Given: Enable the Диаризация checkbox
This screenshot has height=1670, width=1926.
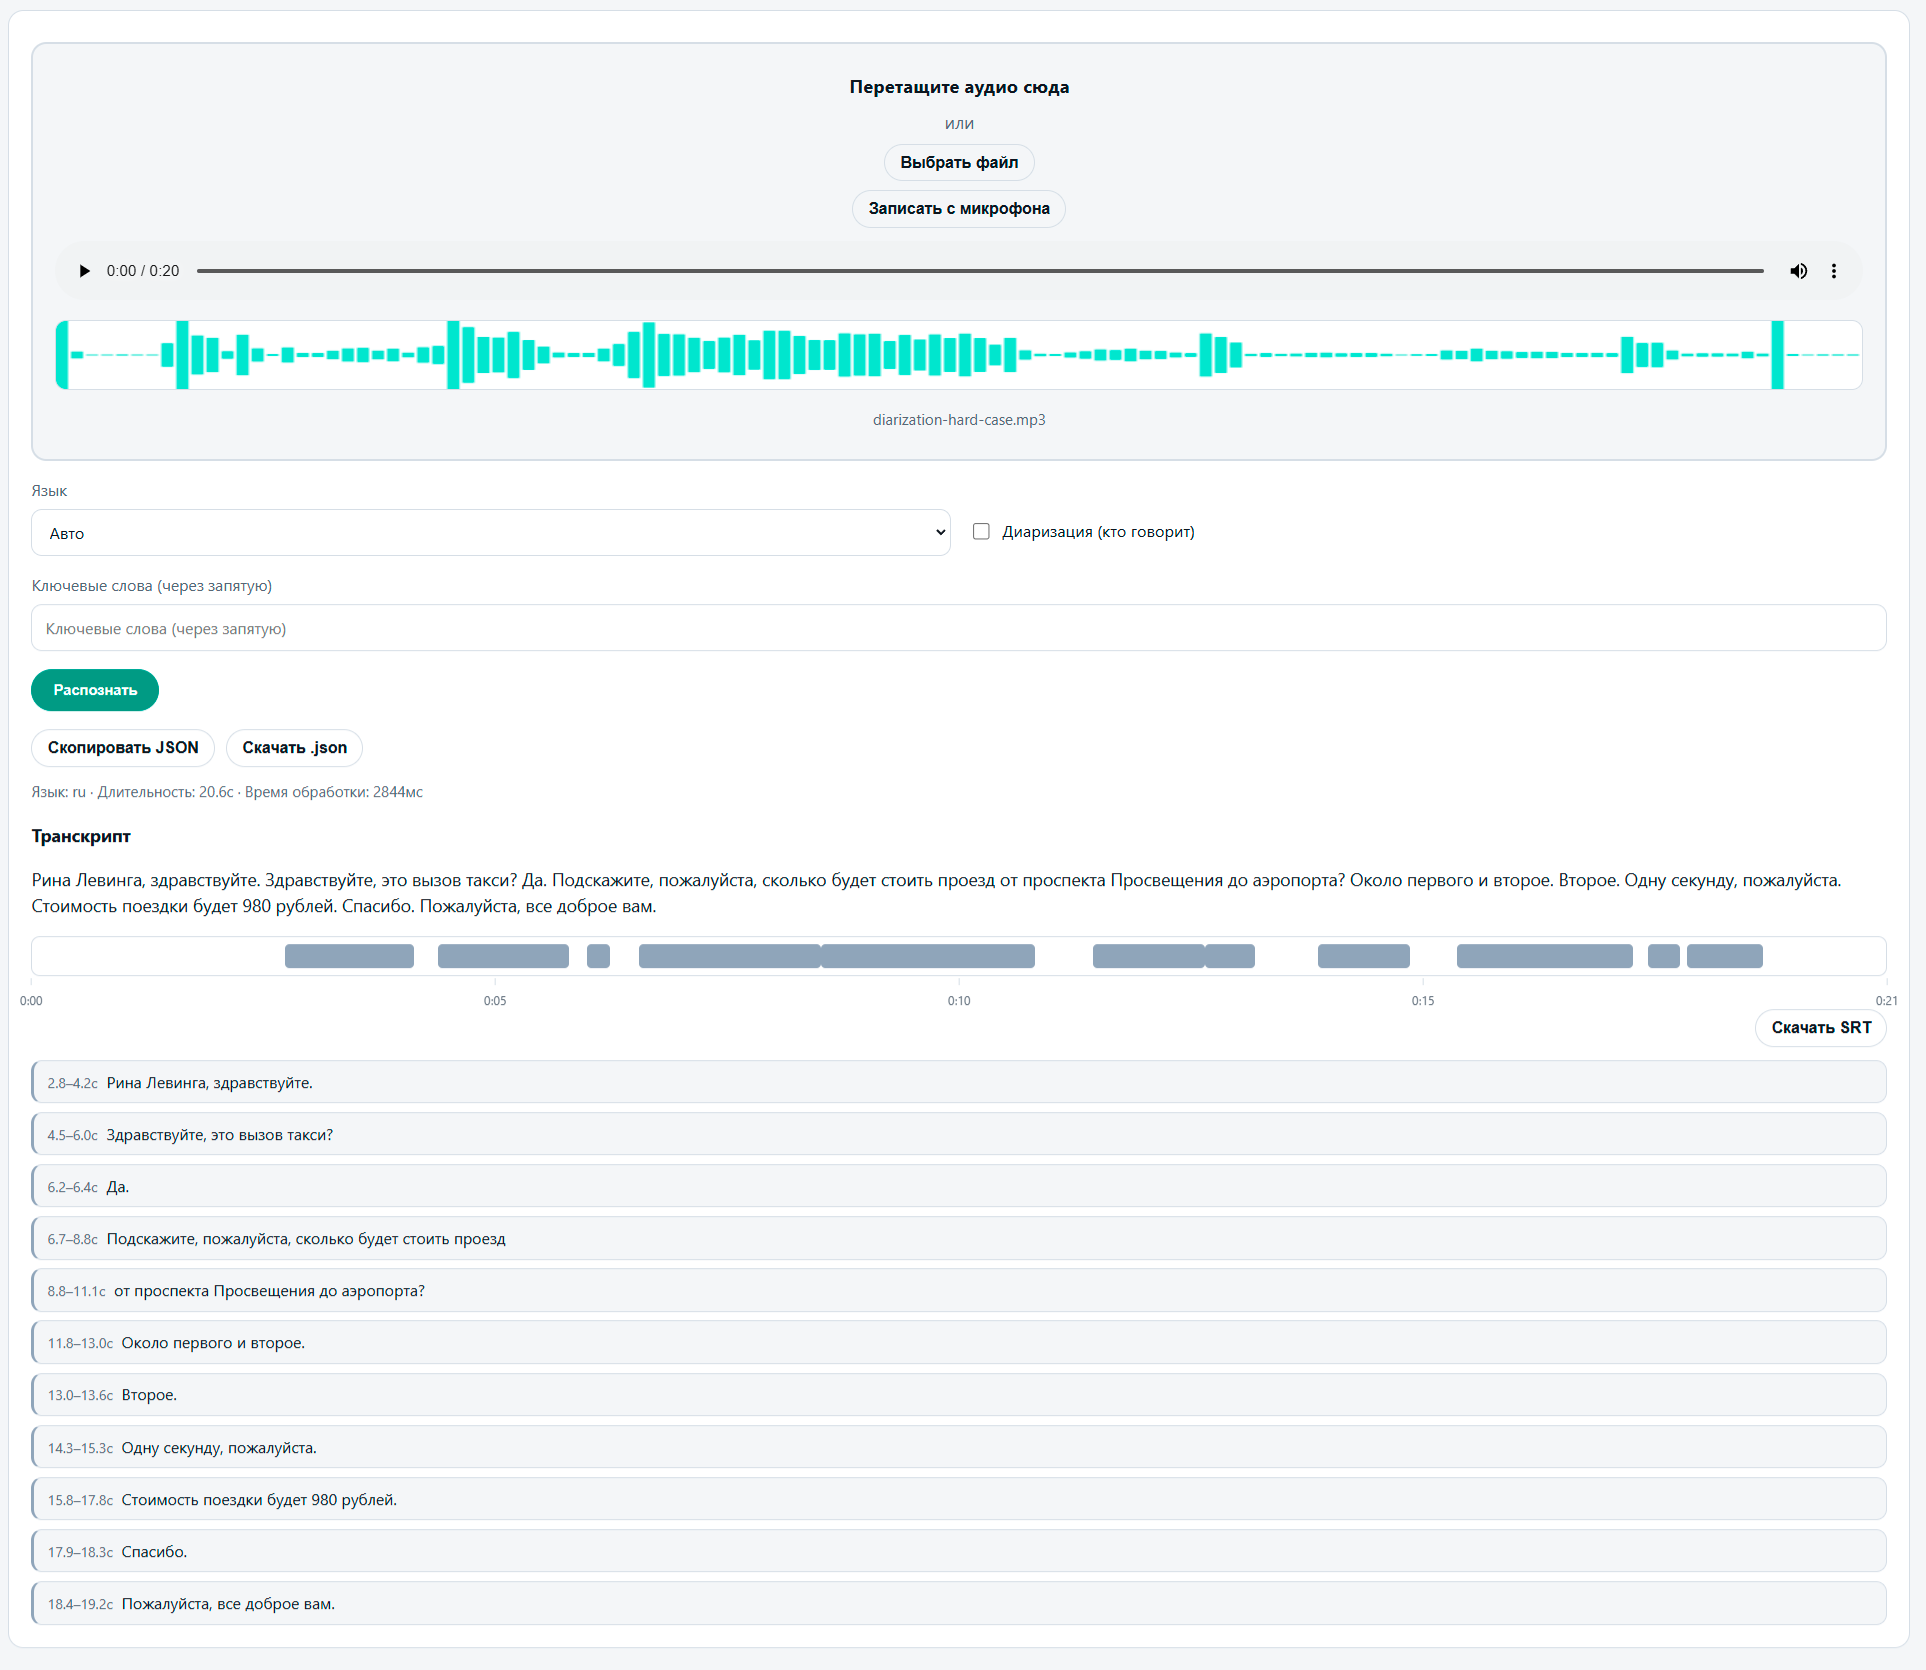Looking at the screenshot, I should click(981, 531).
